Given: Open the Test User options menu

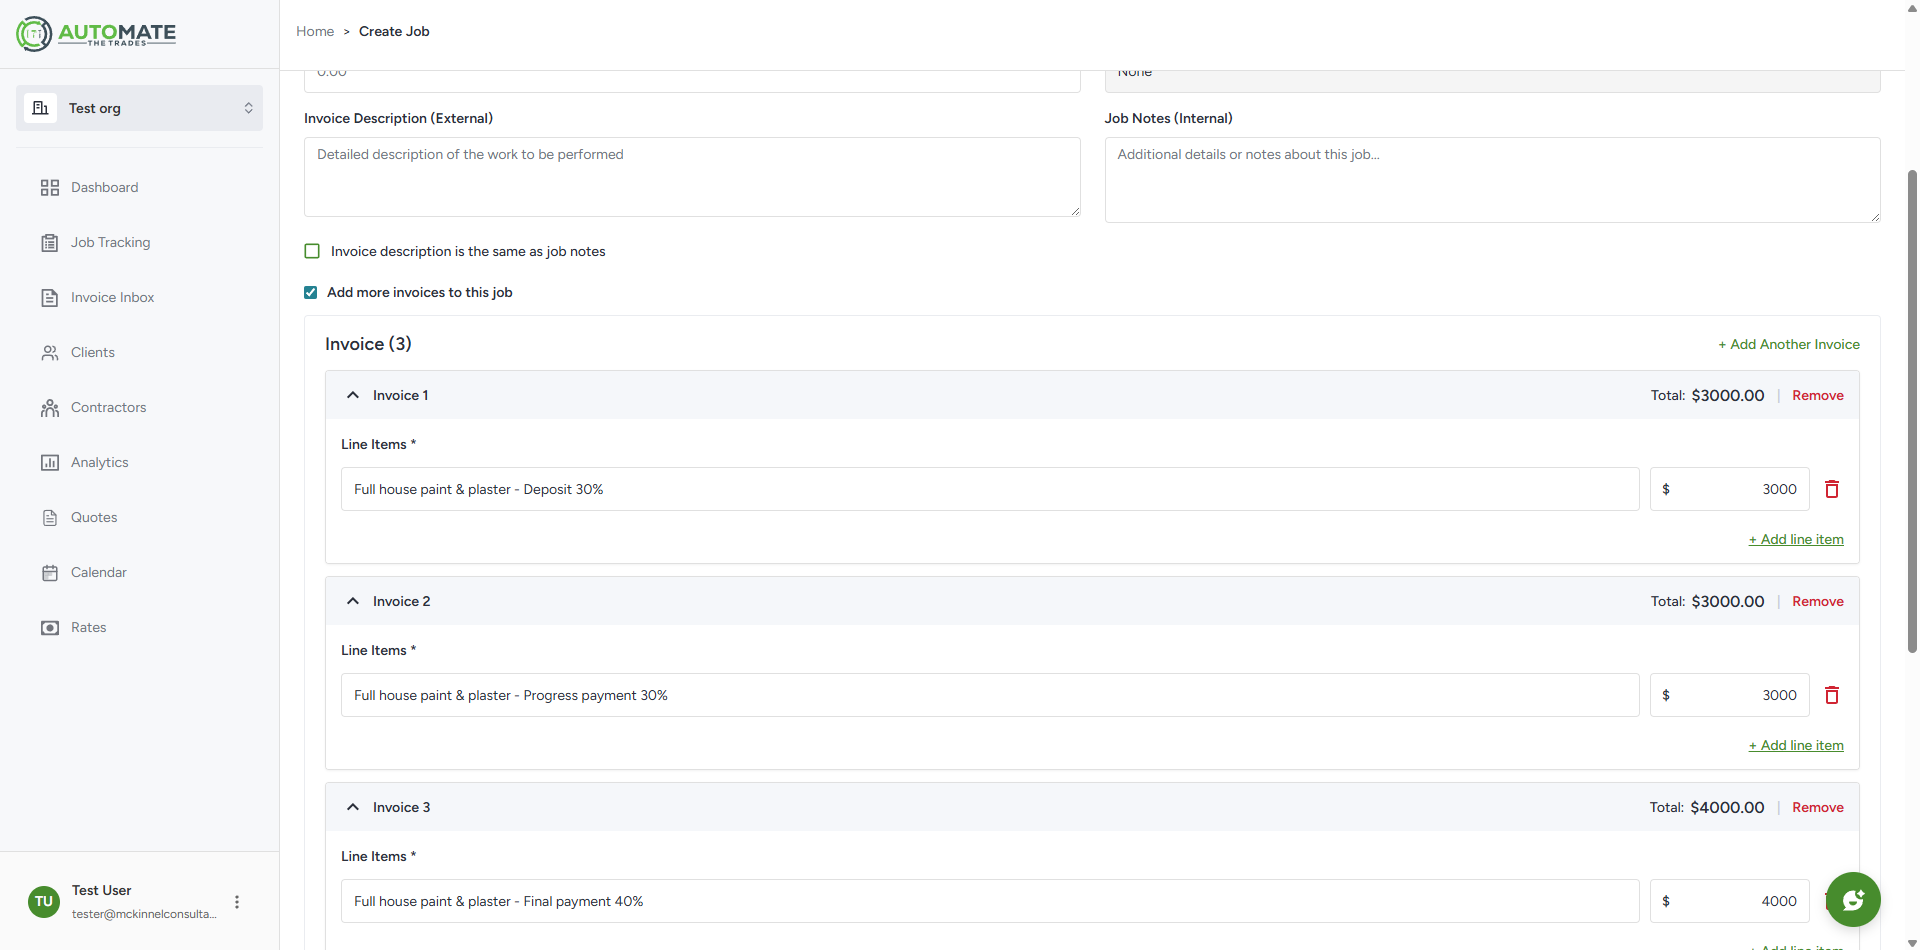Looking at the screenshot, I should click(236, 901).
